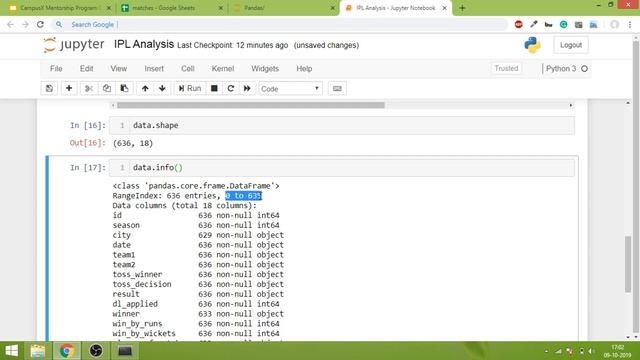The image size is (640, 360).
Task: Open the Edit menu
Action: (x=87, y=69)
